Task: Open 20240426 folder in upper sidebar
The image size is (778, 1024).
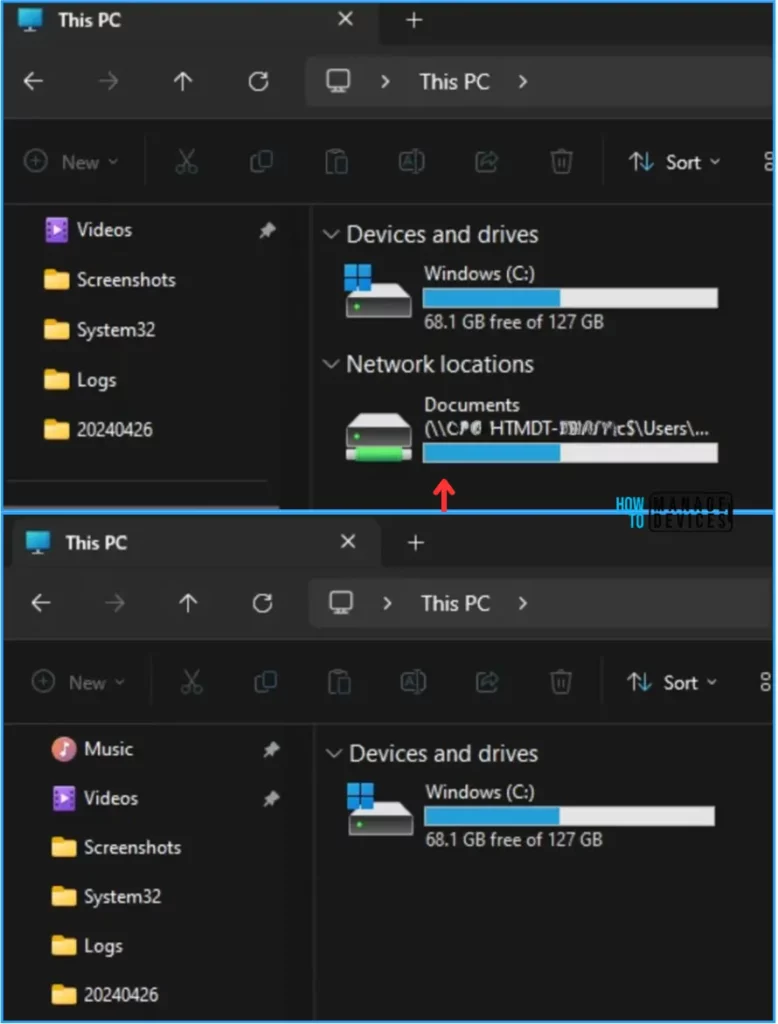Action: [99, 429]
